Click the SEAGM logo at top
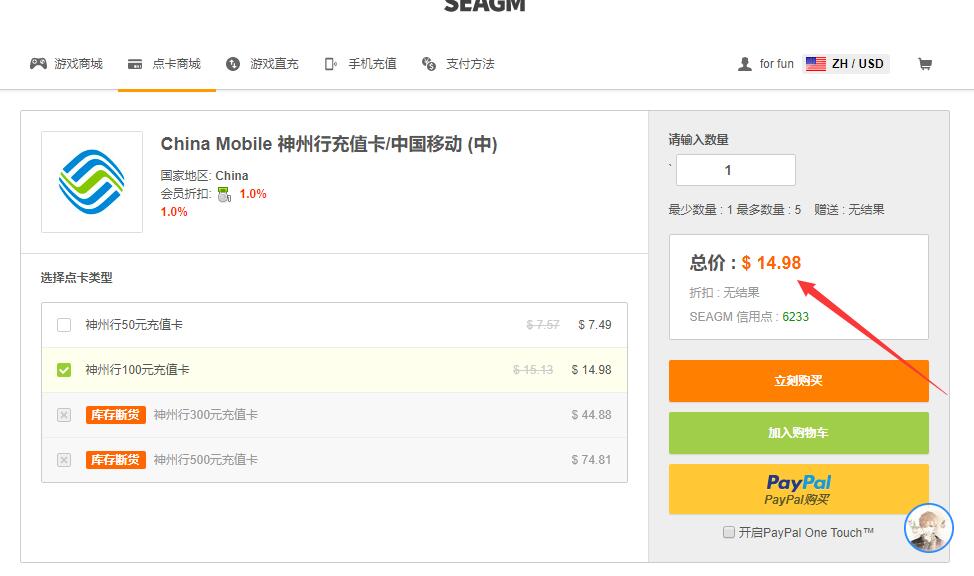Screen dimensions: 974x576 (485, 6)
